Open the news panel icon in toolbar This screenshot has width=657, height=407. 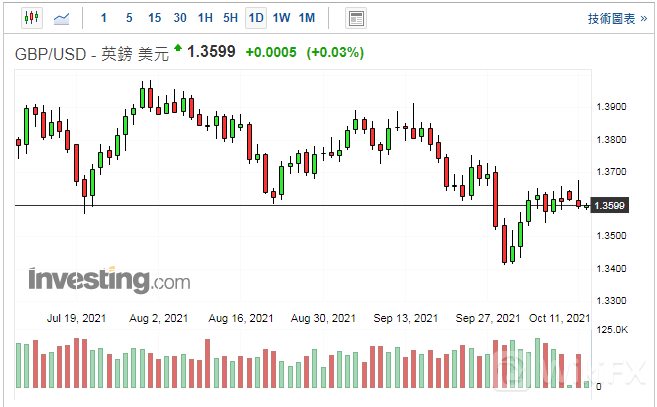tap(355, 18)
